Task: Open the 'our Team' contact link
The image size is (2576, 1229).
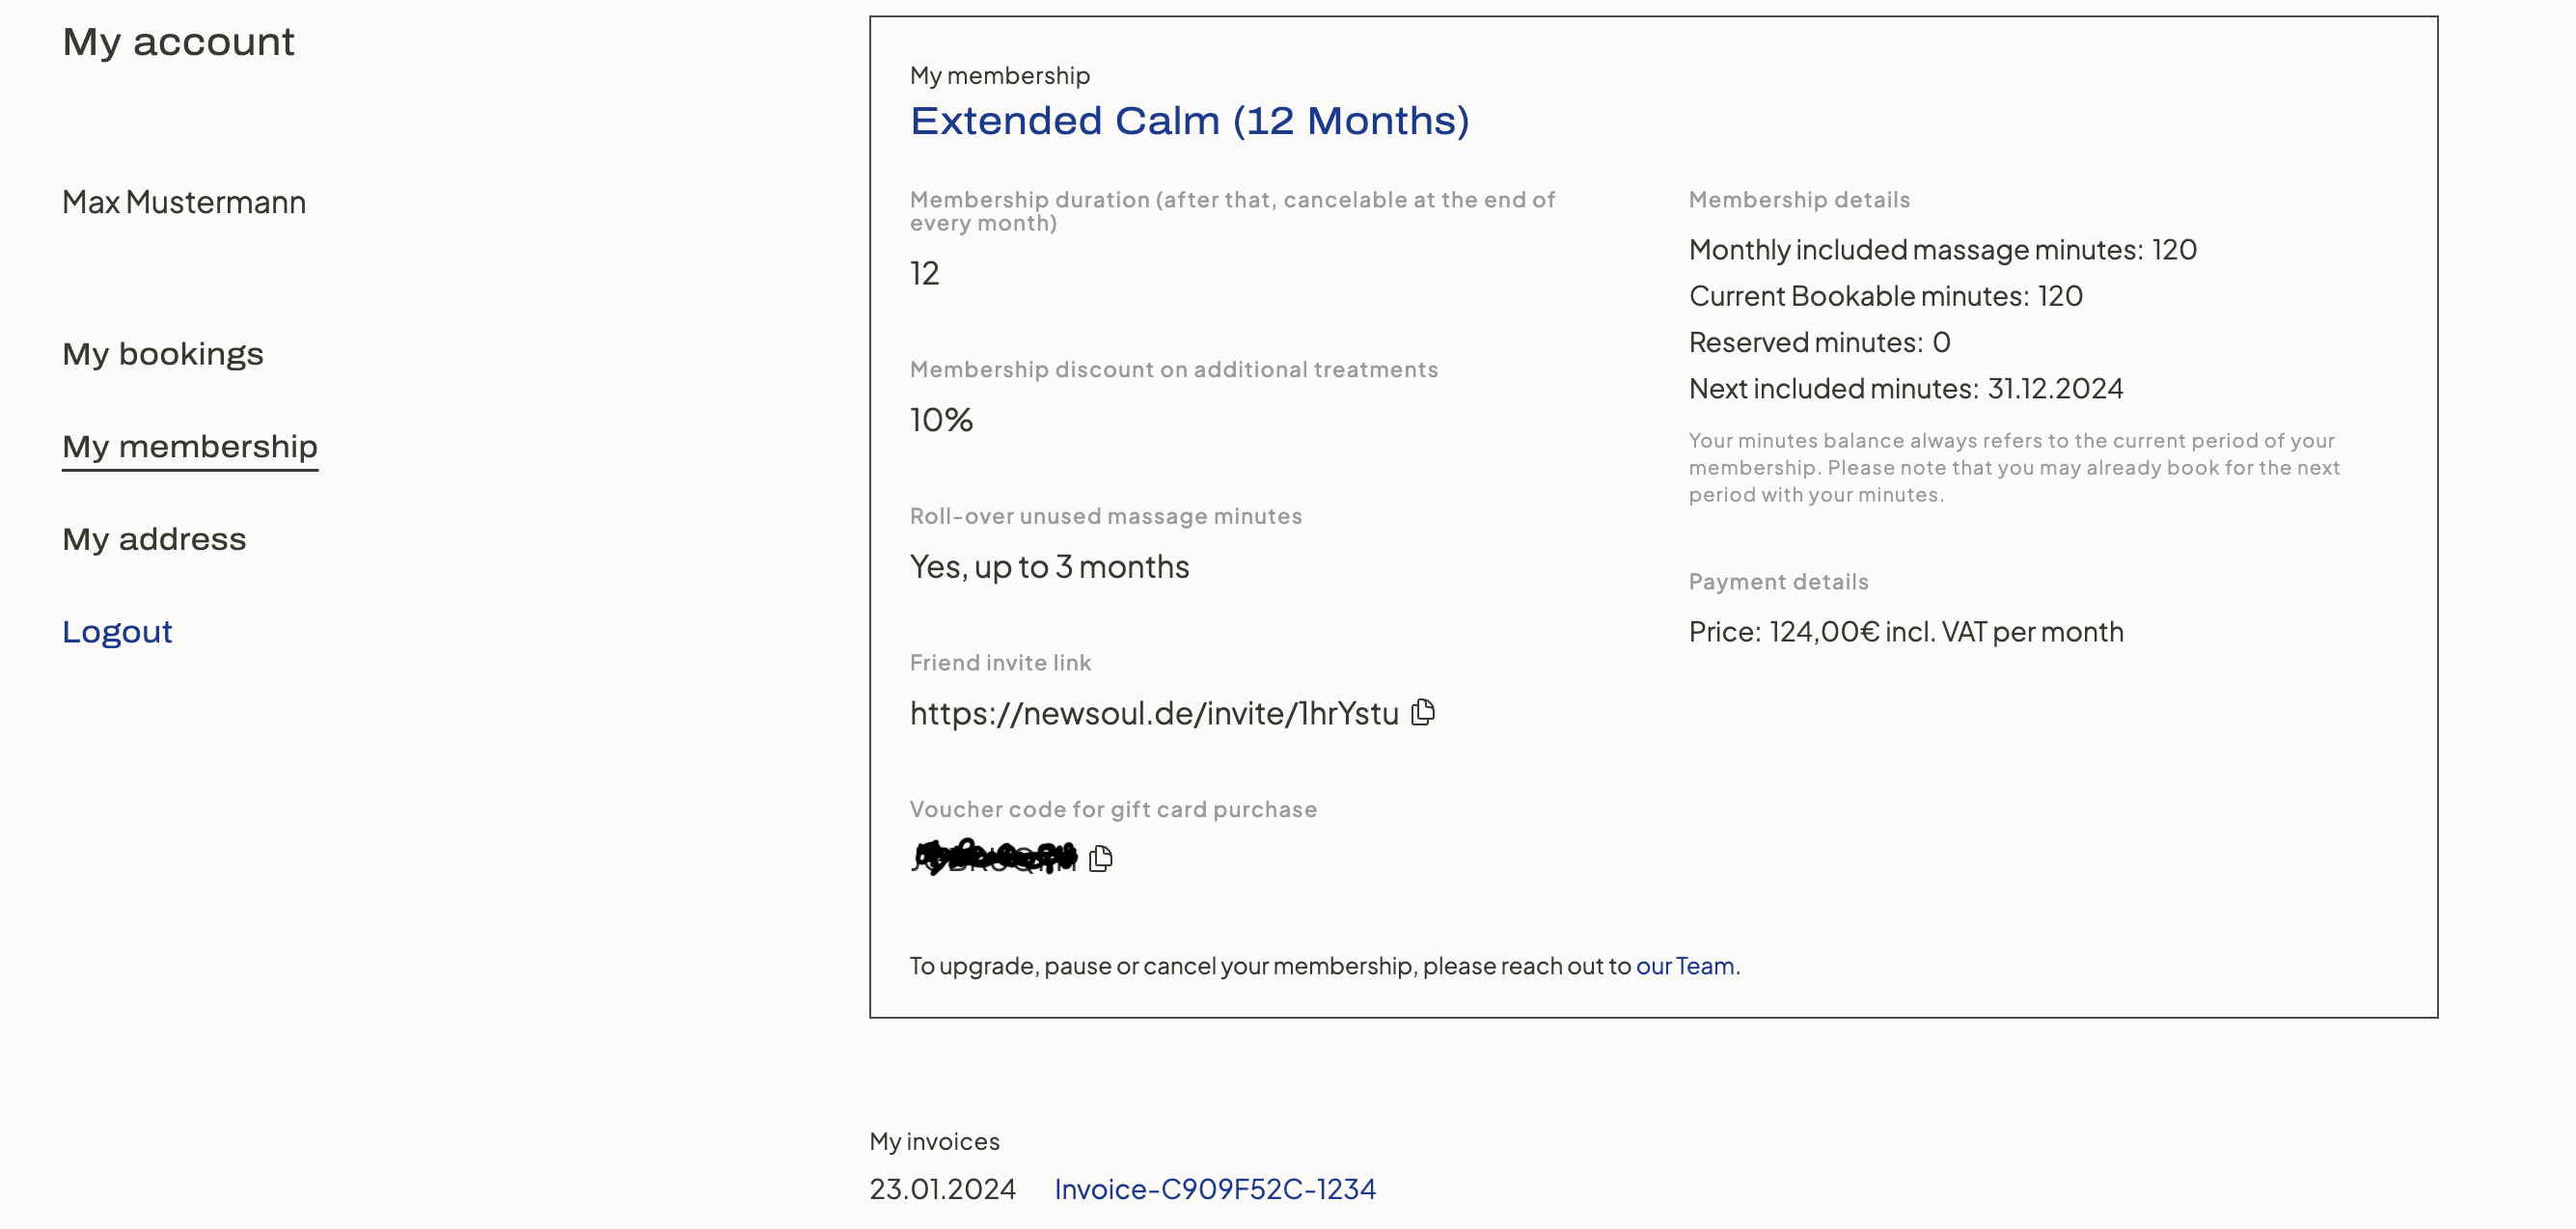Action: (x=1685, y=966)
